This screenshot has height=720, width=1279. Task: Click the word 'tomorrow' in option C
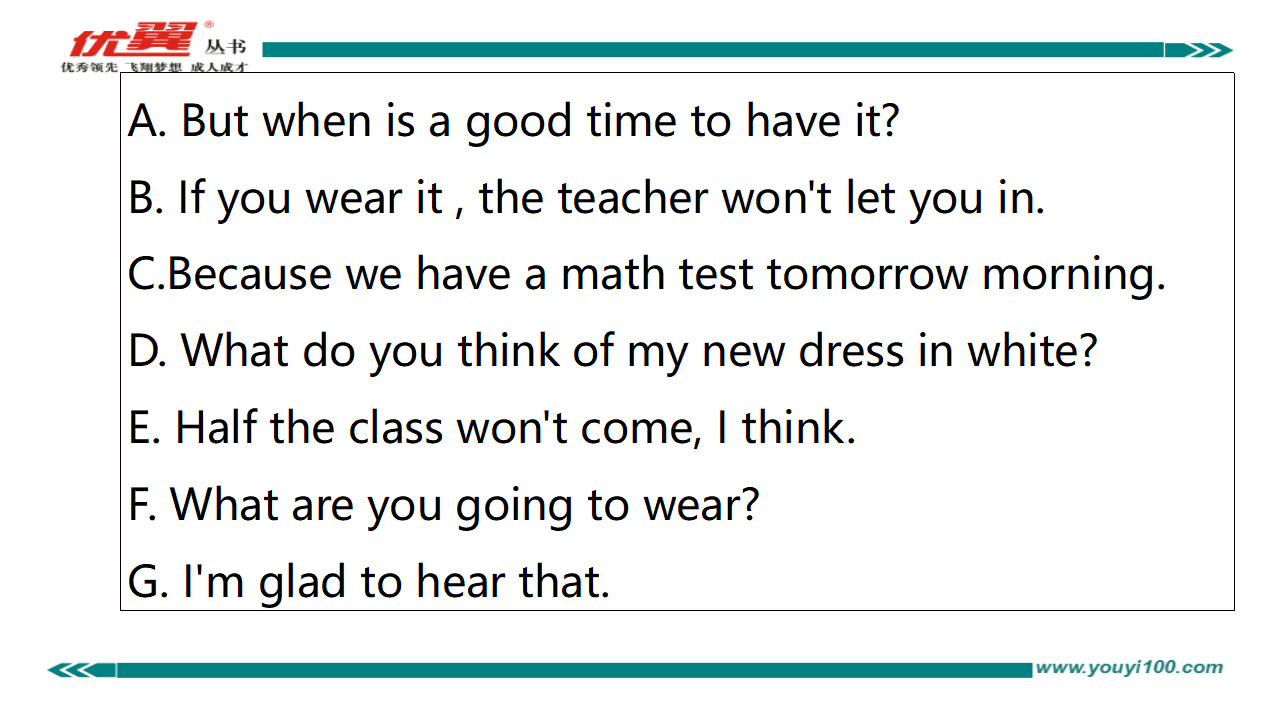coord(868,274)
